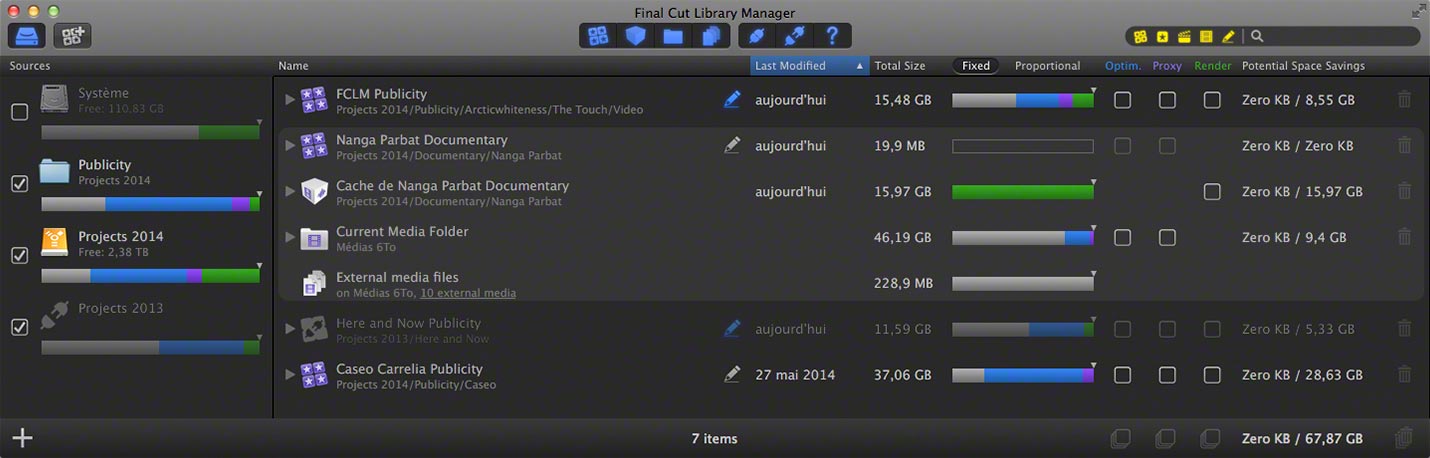Check Optim. box for Current Media Folder
Screen dimensions: 1430x458
[x=1123, y=237]
